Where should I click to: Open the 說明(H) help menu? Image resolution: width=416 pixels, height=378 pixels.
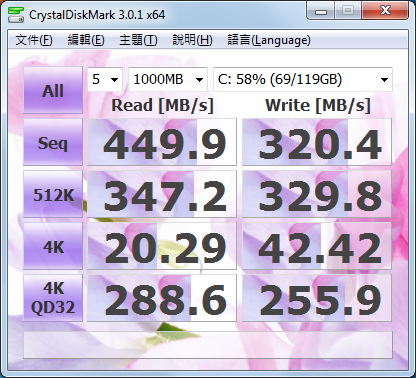click(192, 40)
